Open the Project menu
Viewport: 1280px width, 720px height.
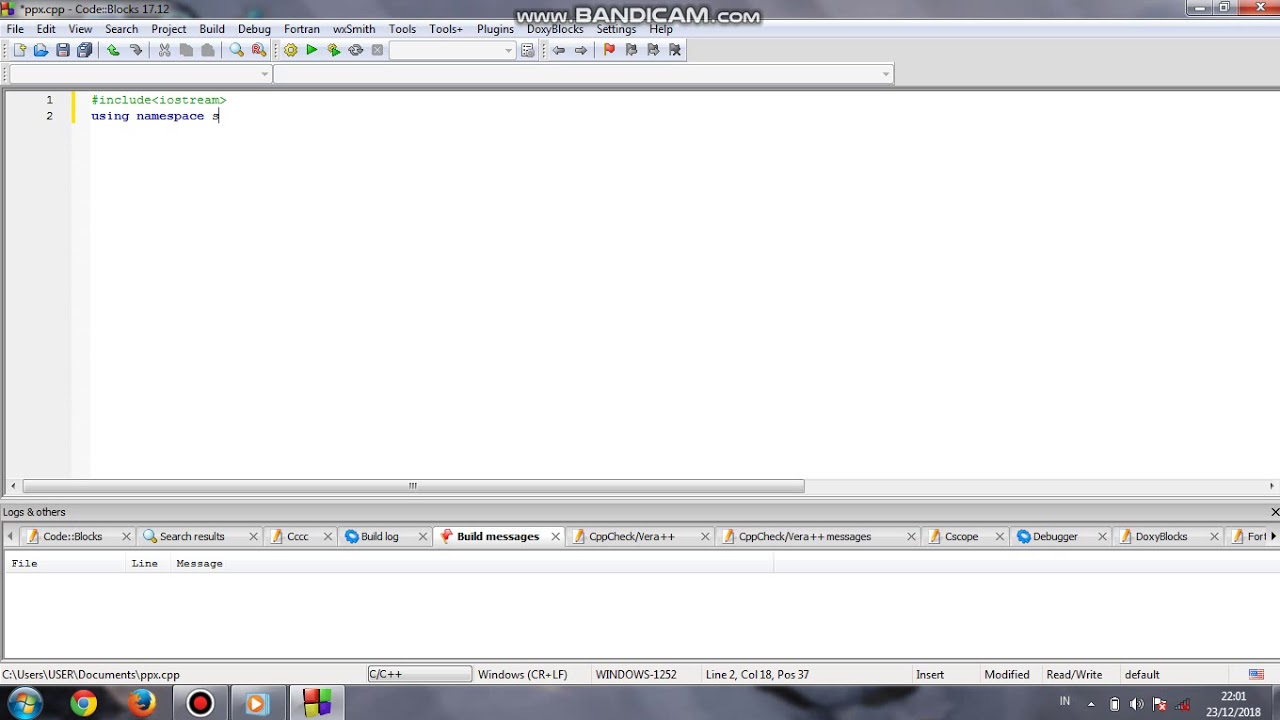(169, 29)
